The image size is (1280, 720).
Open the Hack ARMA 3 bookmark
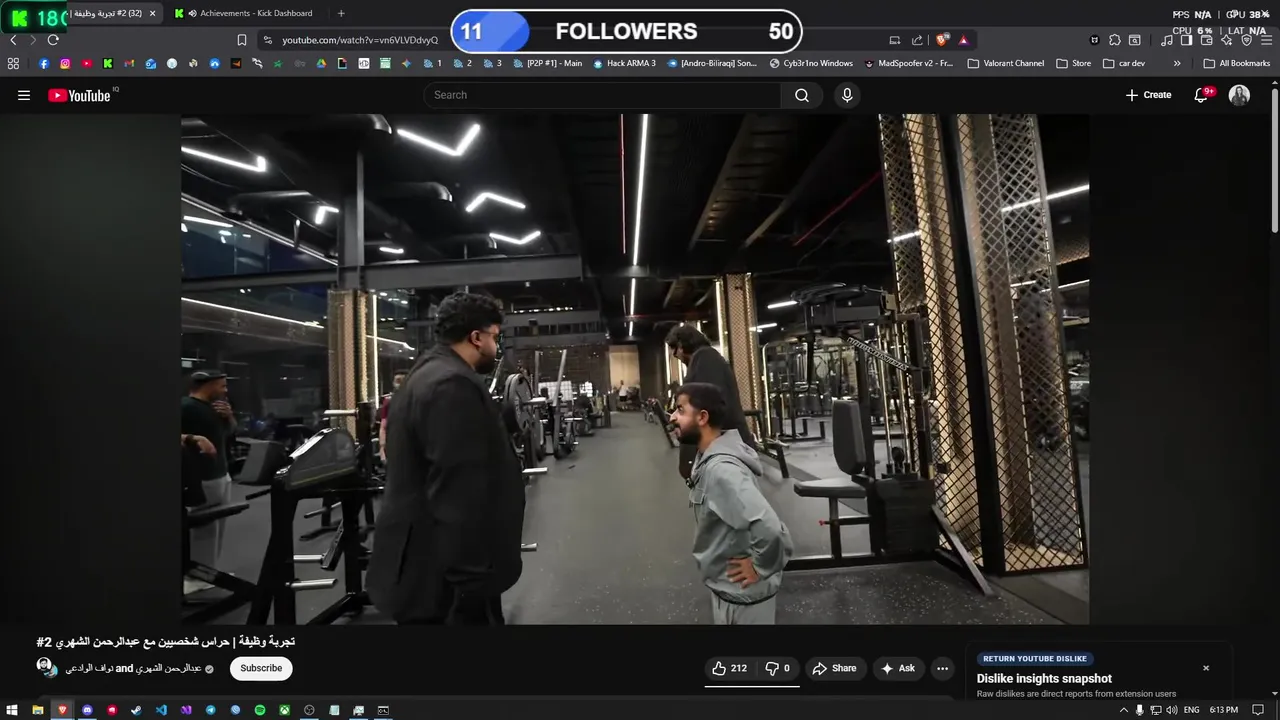coord(624,63)
